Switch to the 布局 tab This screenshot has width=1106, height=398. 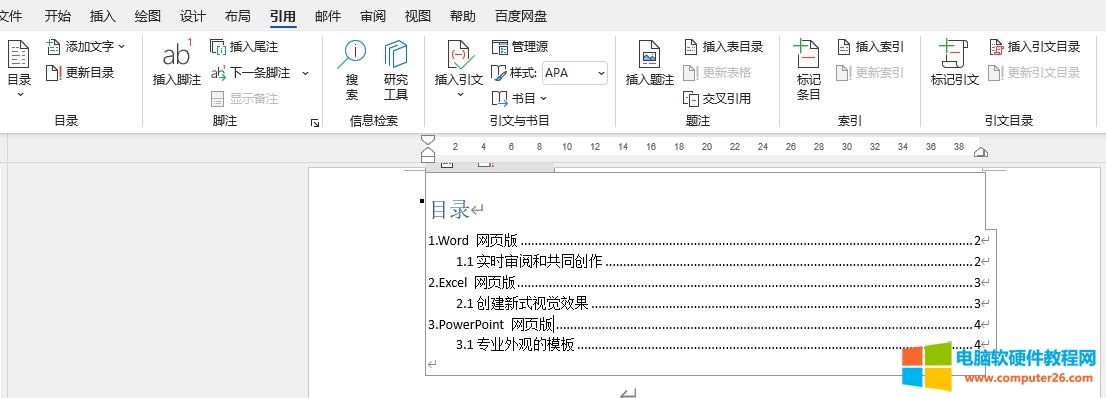point(237,16)
